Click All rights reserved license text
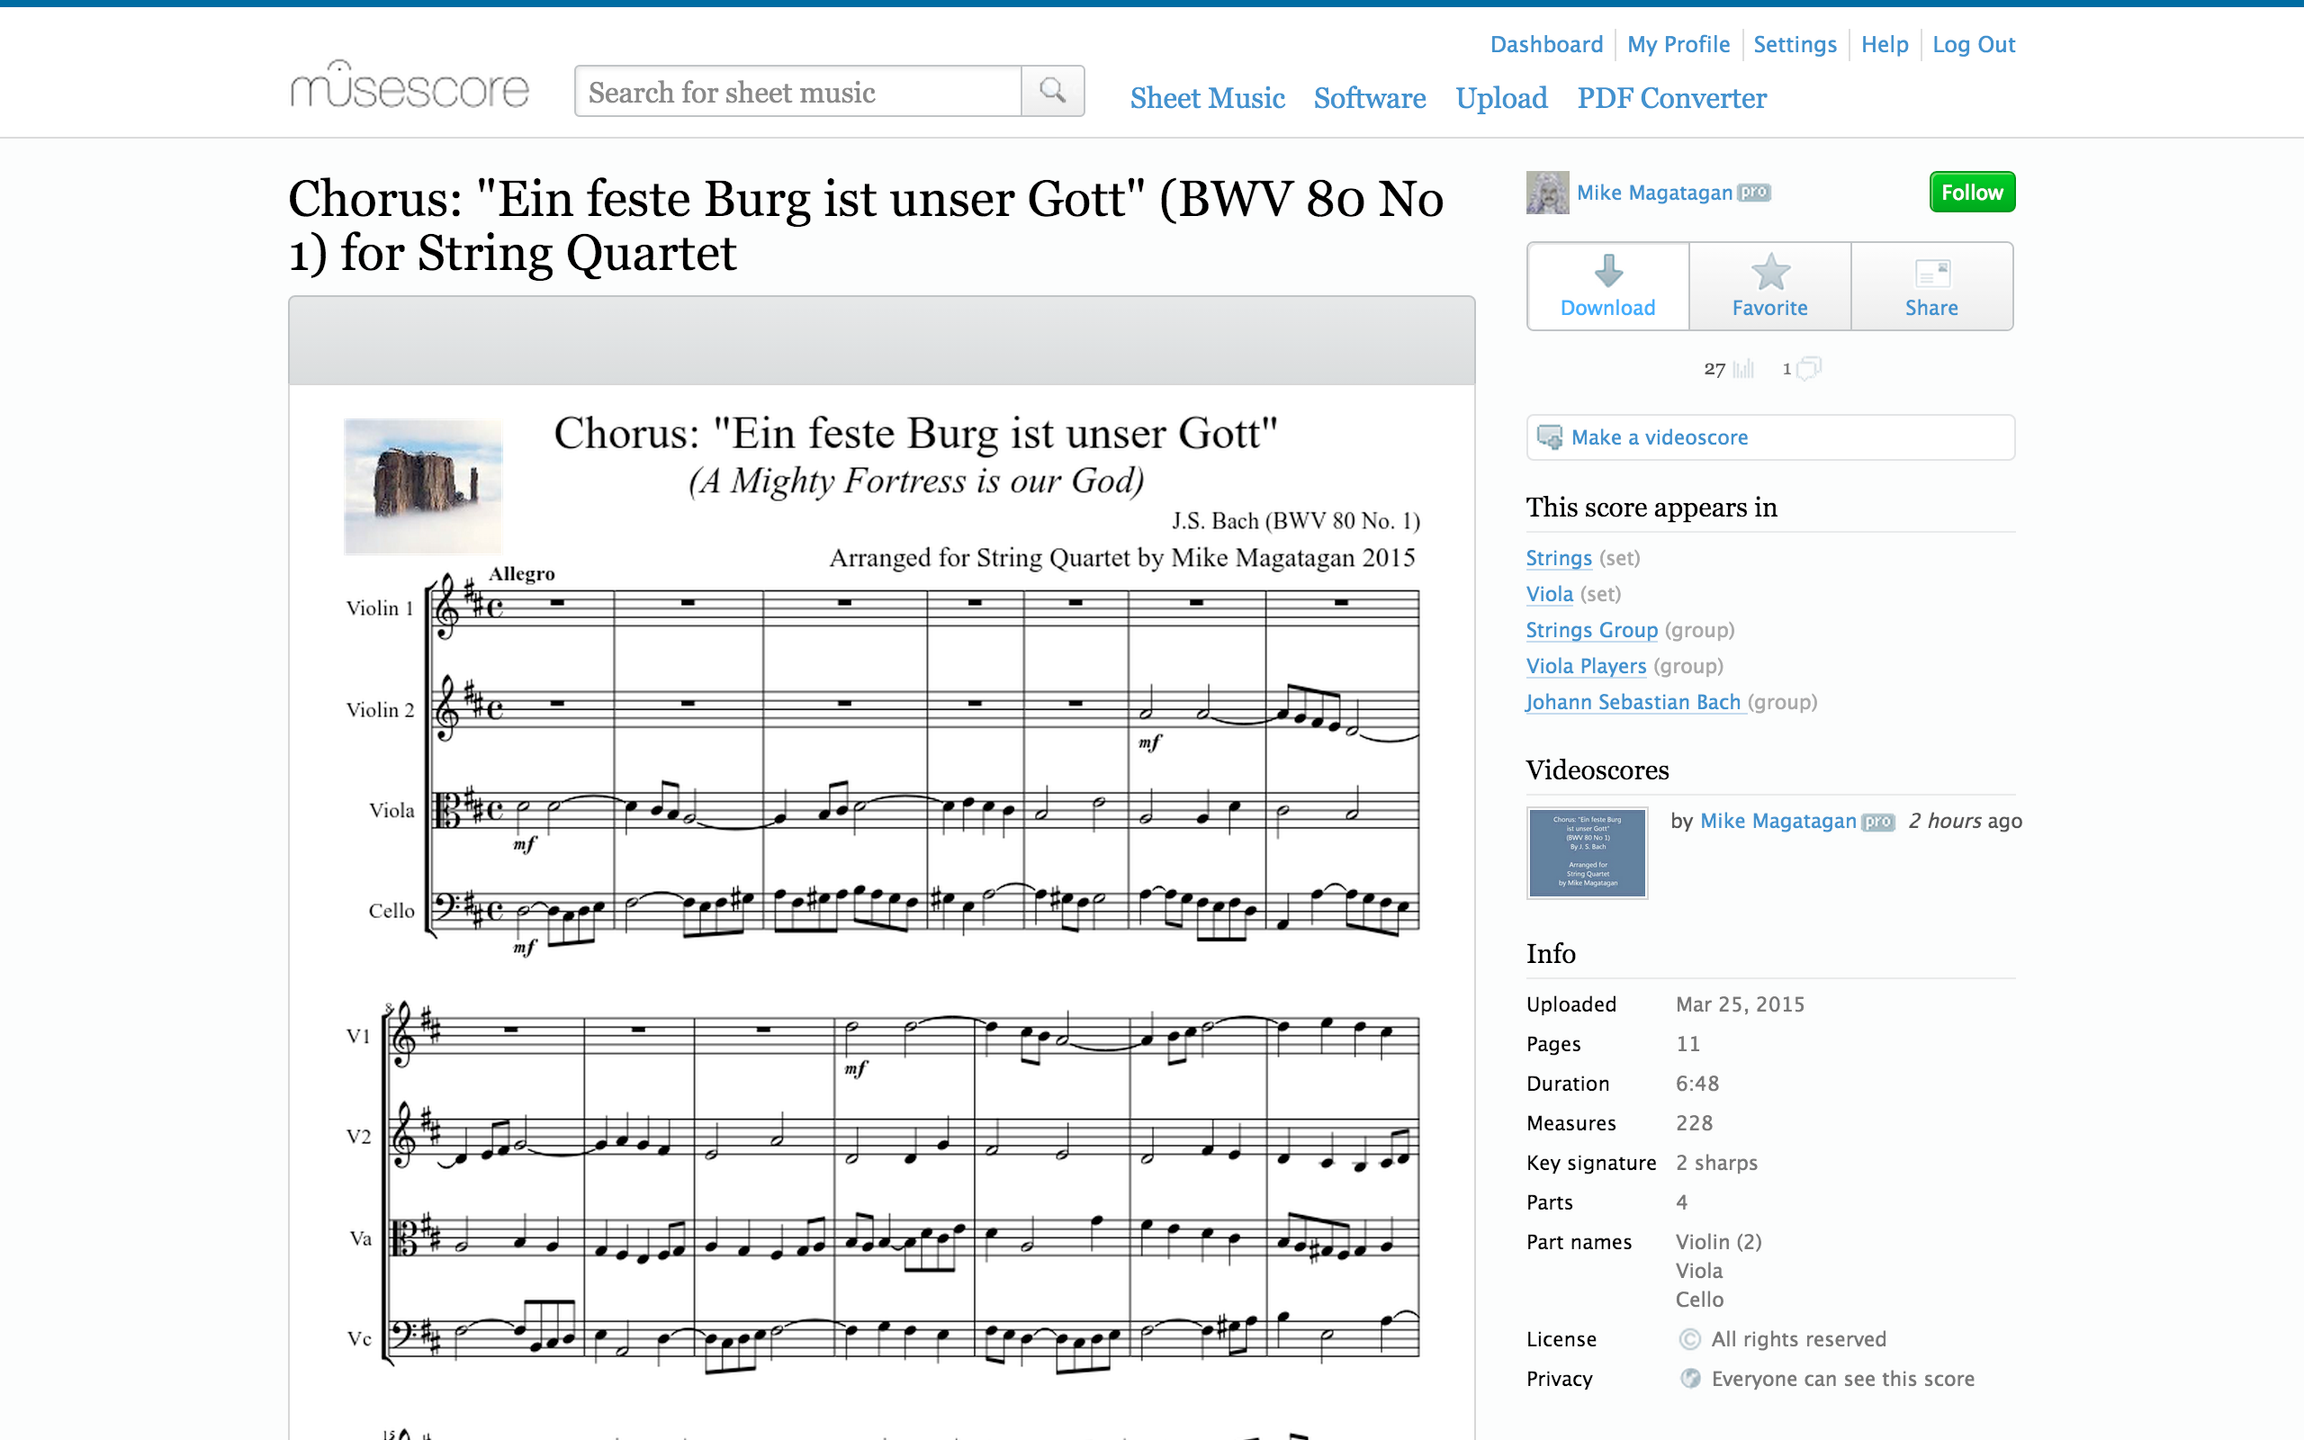2304x1440 pixels. (x=1798, y=1339)
